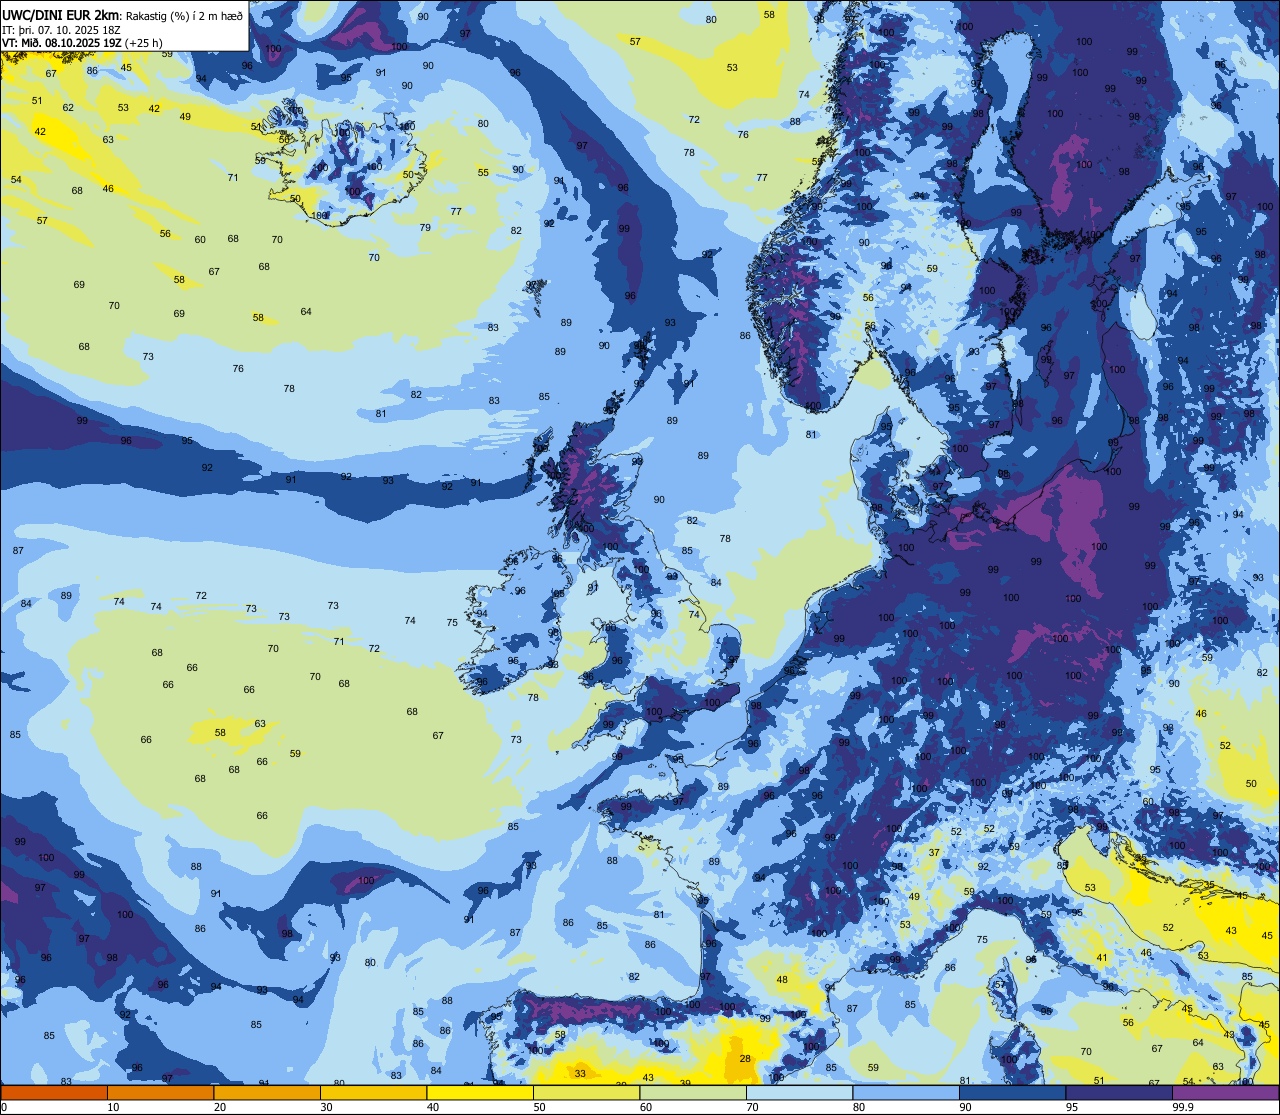Viewport: 1280px width, 1115px height.
Task: Pick the navy 95–99.9 legend swatch
Action: pos(1119,1093)
